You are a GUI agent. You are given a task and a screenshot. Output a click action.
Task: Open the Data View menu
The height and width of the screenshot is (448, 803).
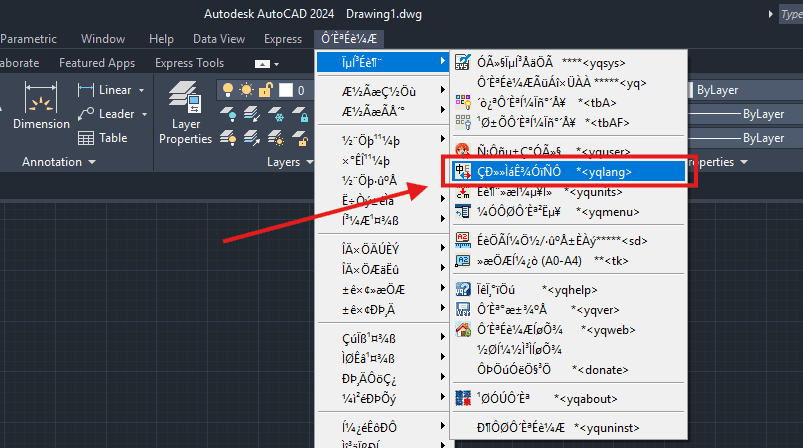pos(219,39)
